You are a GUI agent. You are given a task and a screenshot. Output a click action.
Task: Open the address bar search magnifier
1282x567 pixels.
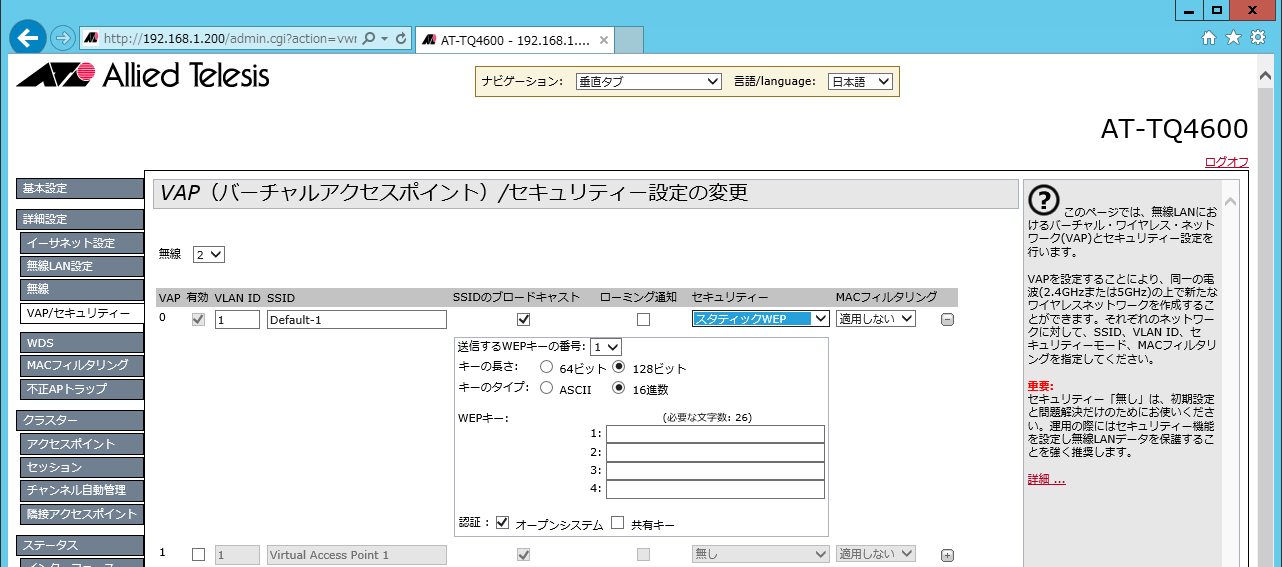[x=369, y=38]
